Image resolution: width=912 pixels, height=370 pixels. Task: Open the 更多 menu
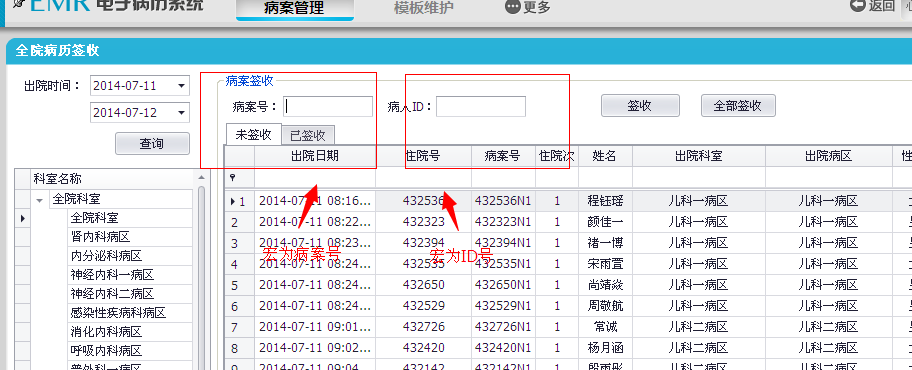(528, 8)
